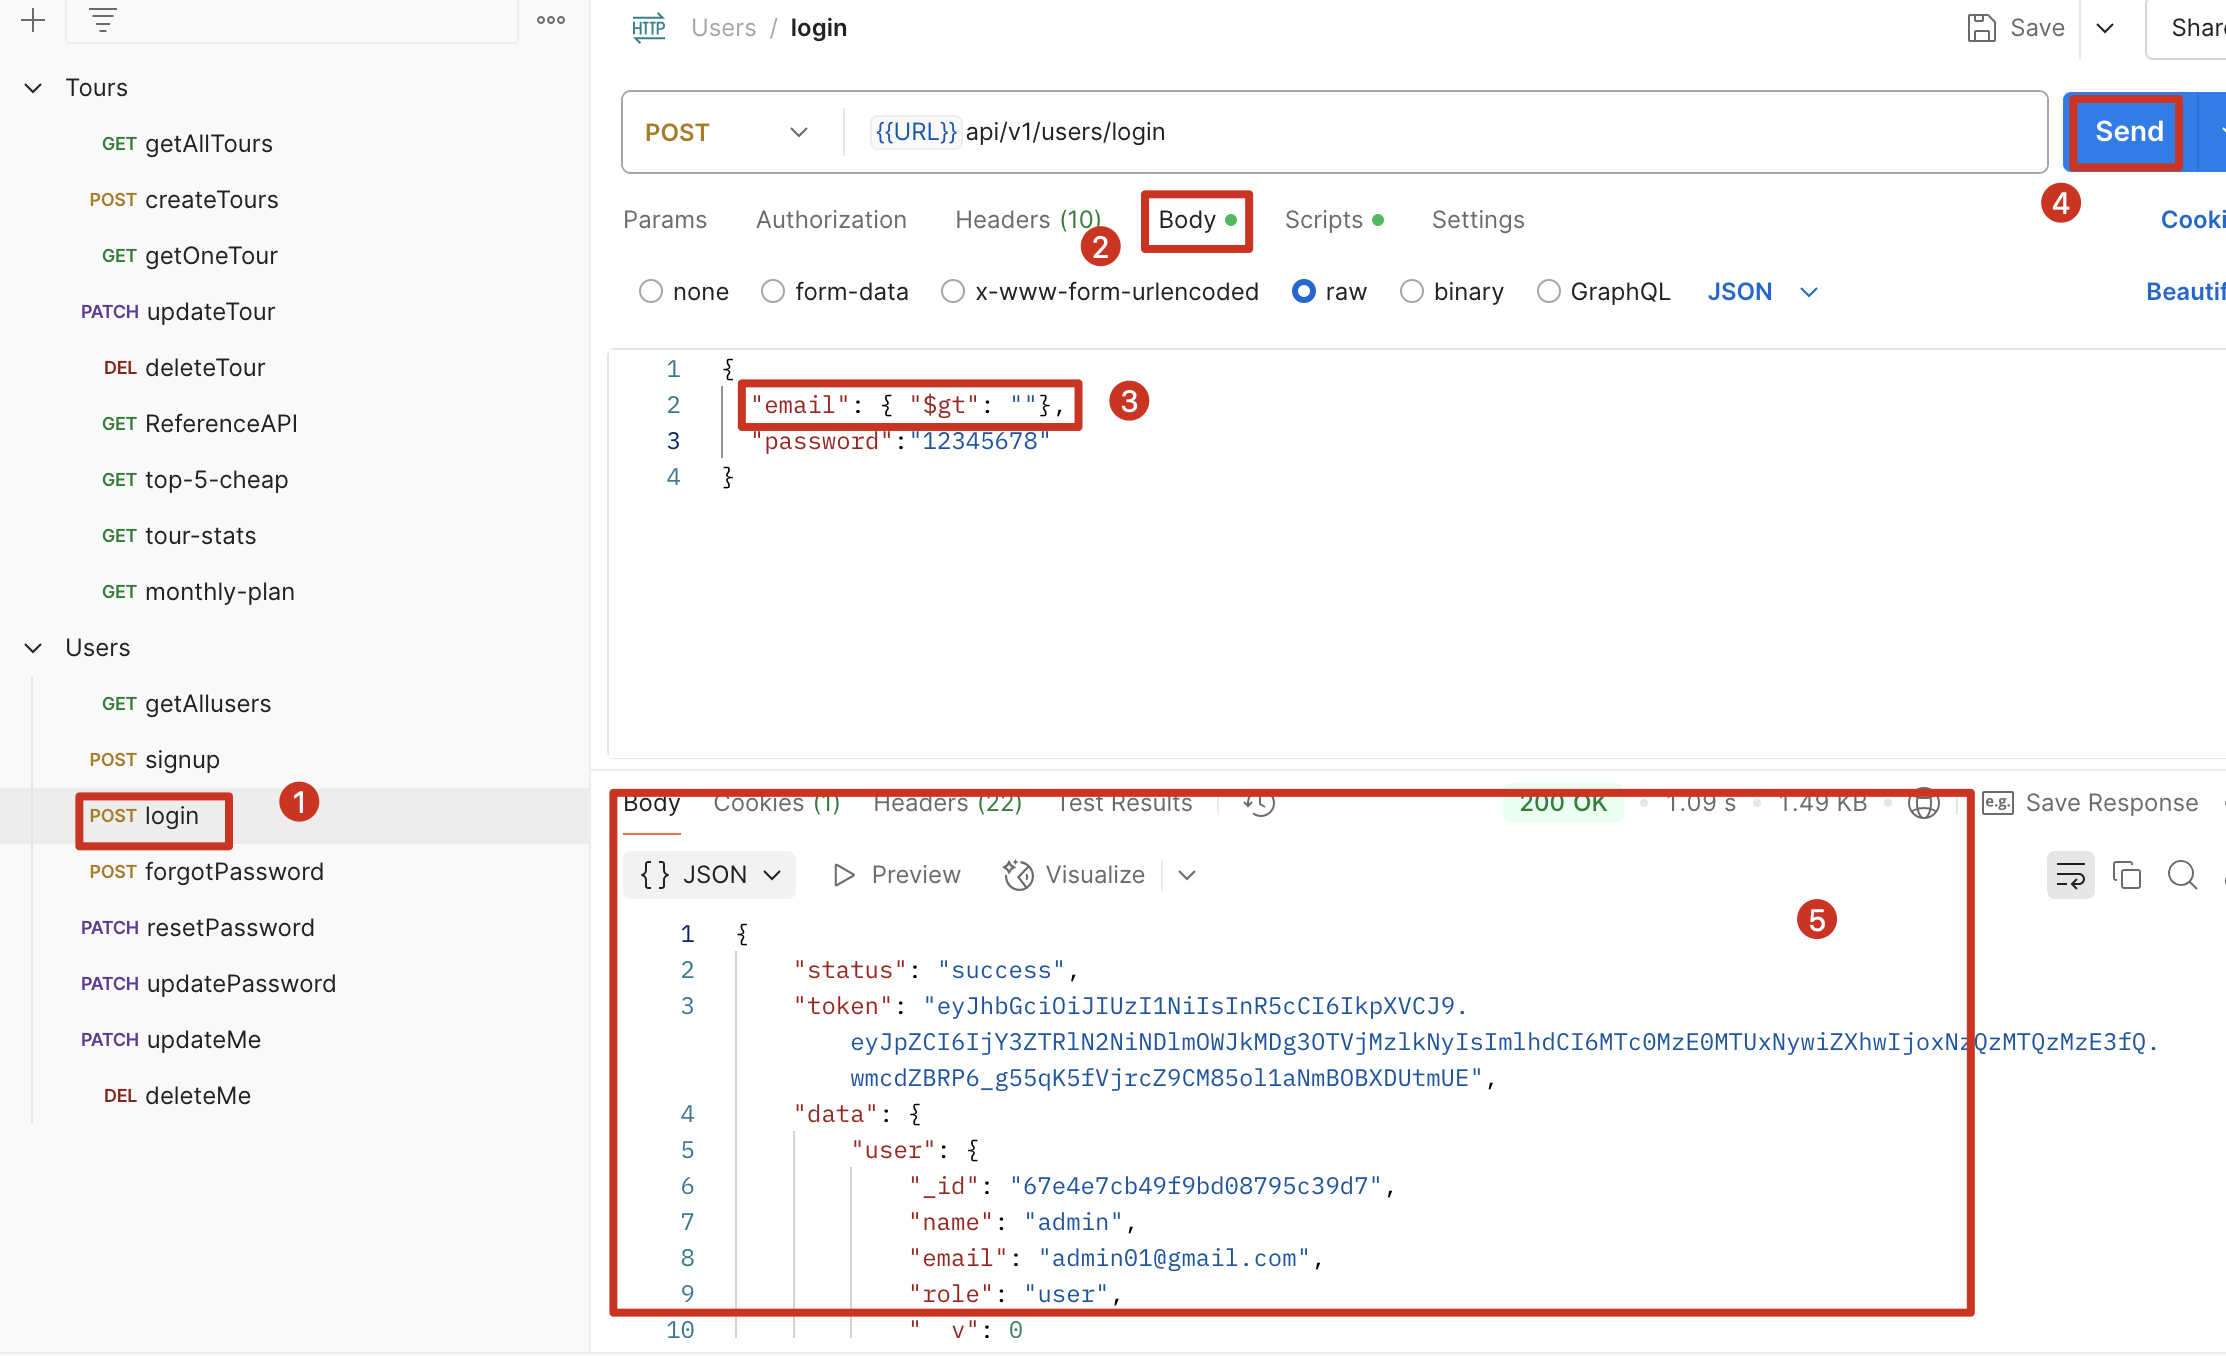The image size is (2226, 1356).
Task: Click the Save floppy disk icon
Action: (1981, 28)
